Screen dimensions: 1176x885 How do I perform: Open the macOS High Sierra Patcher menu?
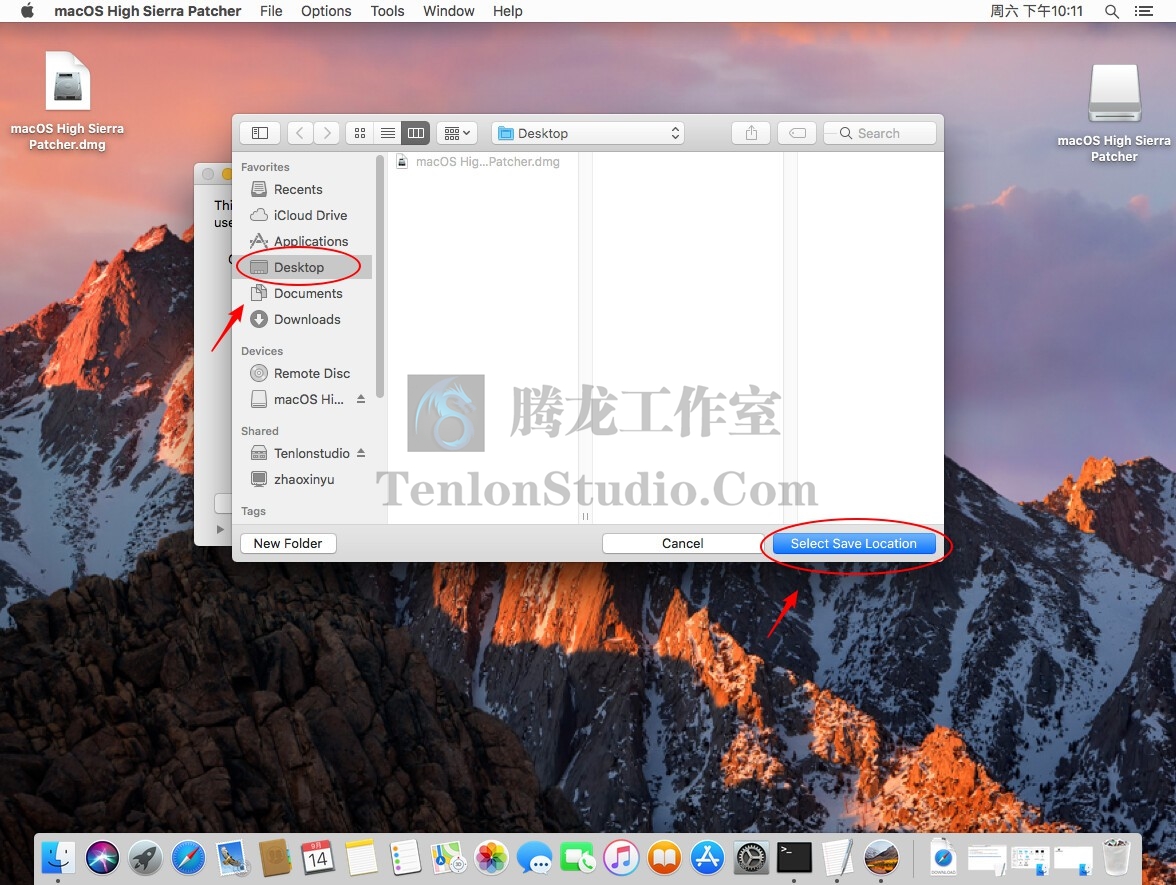[148, 10]
